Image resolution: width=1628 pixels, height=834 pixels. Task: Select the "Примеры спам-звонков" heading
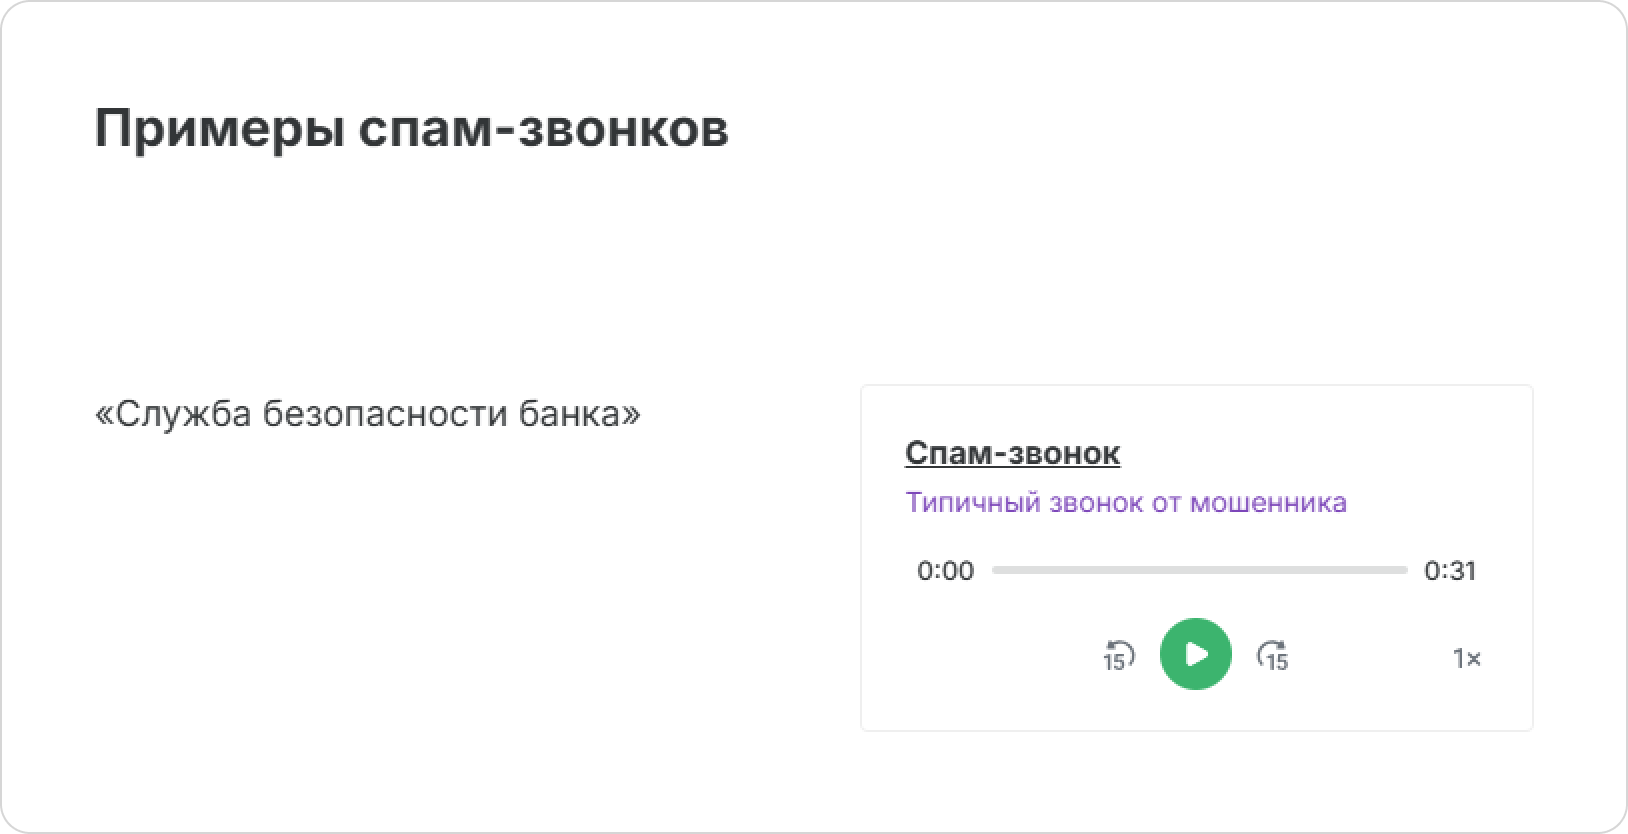(x=411, y=129)
